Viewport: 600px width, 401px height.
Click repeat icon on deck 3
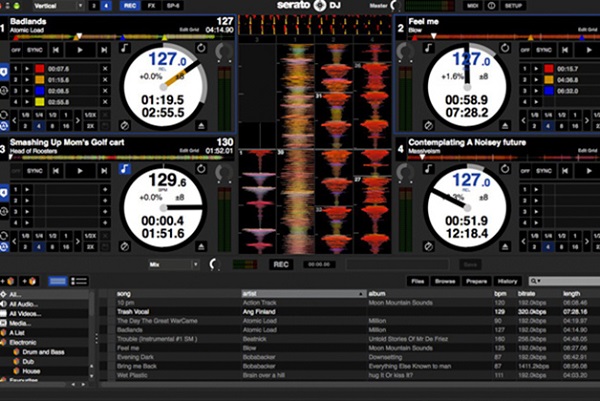[x=201, y=169]
